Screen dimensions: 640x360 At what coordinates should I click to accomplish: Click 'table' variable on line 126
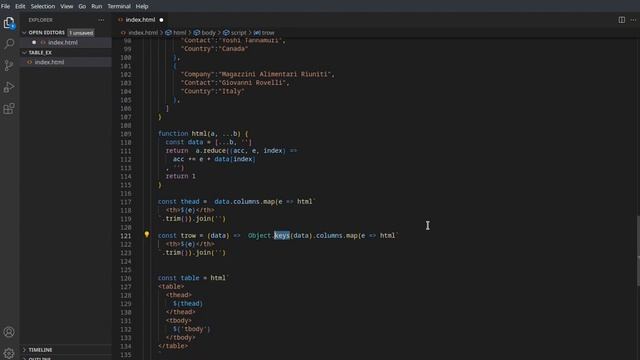(190, 278)
